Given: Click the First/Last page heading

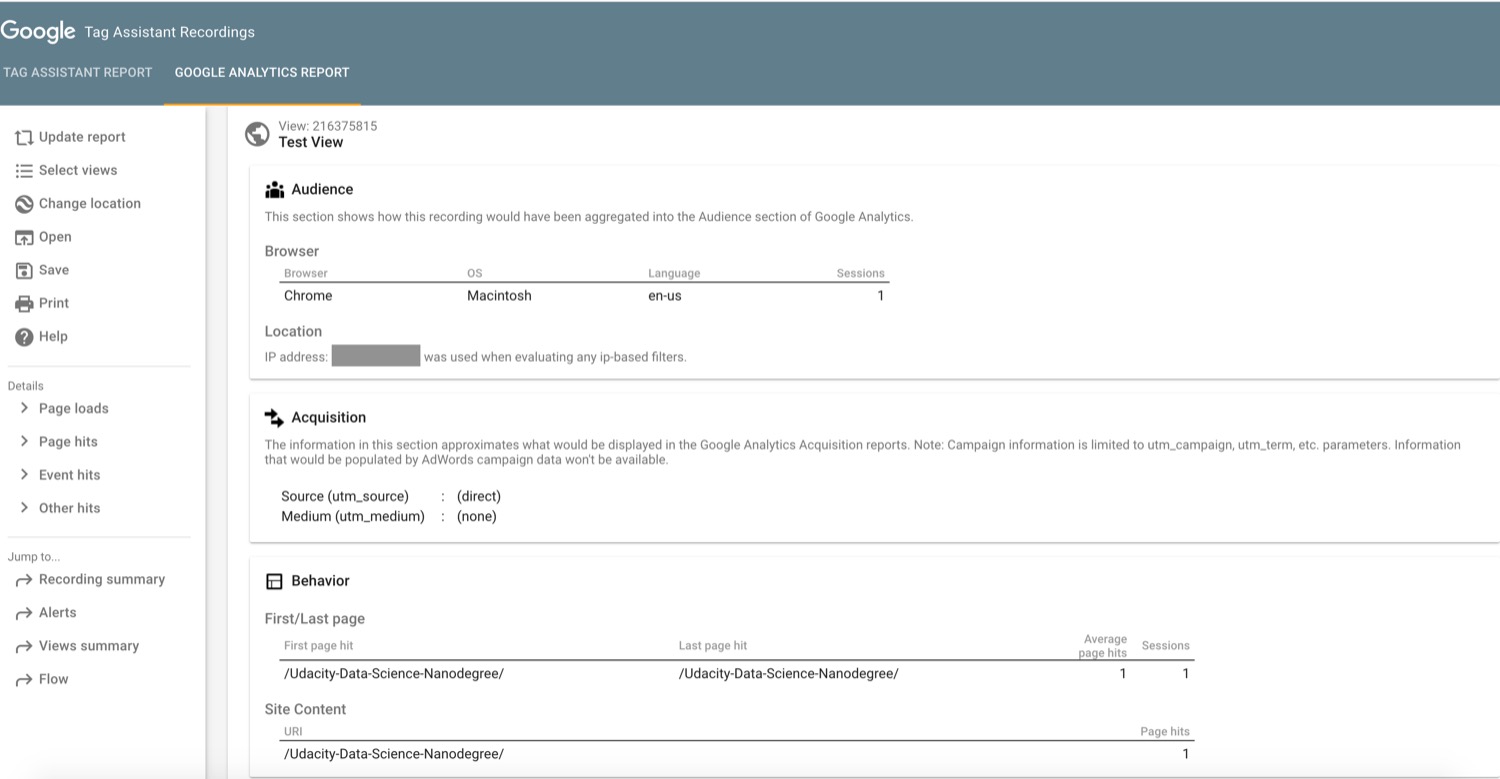Looking at the screenshot, I should [315, 619].
